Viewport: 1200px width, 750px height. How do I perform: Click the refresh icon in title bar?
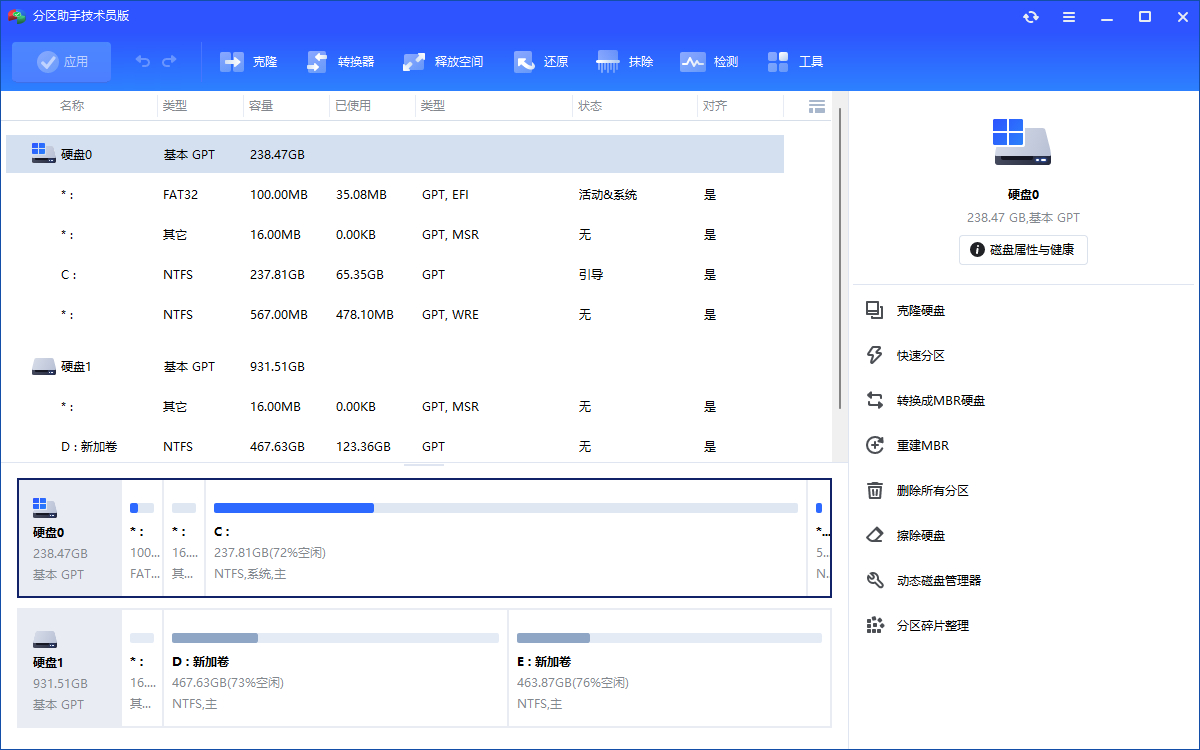1031,16
